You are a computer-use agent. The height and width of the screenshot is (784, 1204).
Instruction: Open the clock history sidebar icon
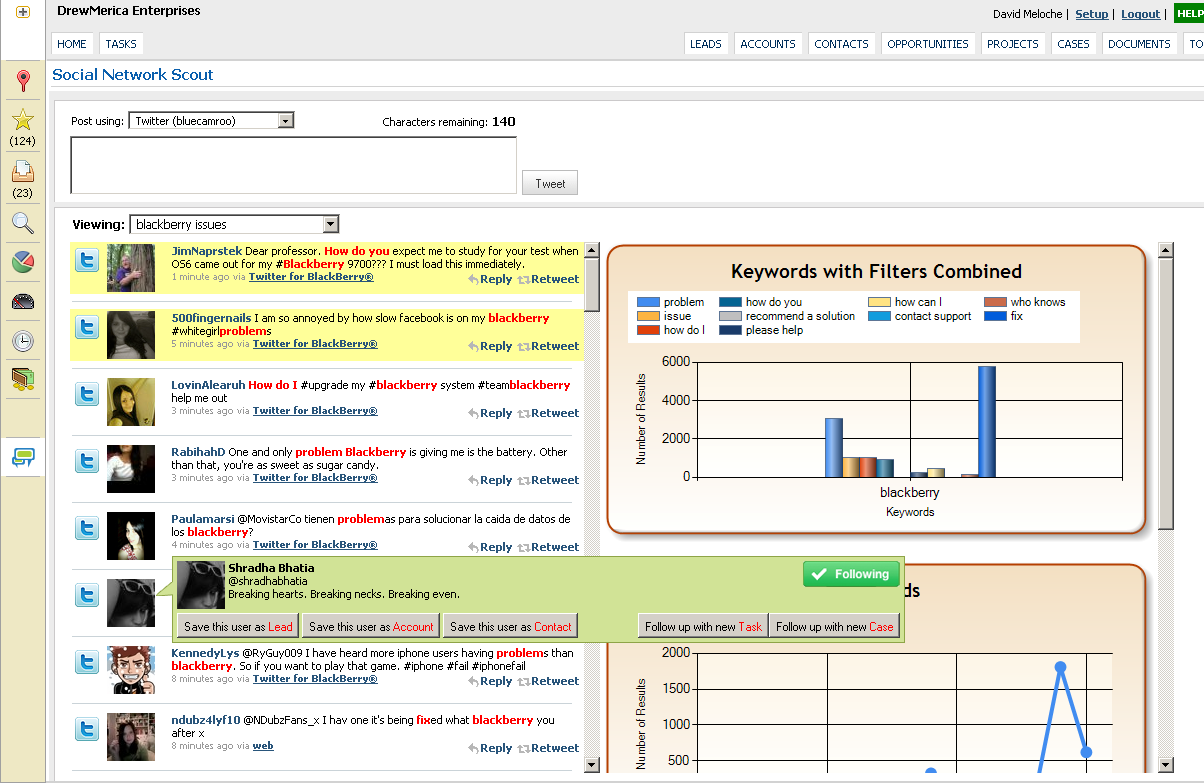22,341
